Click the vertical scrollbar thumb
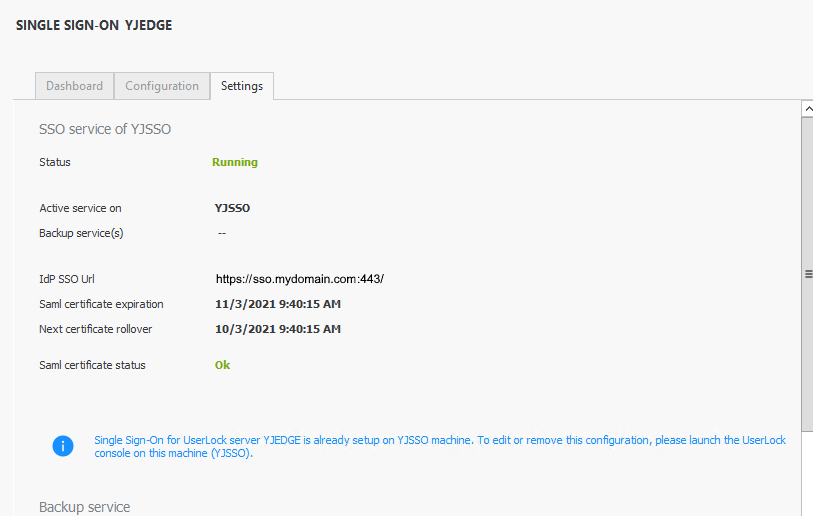This screenshot has height=516, width=813. (x=807, y=274)
